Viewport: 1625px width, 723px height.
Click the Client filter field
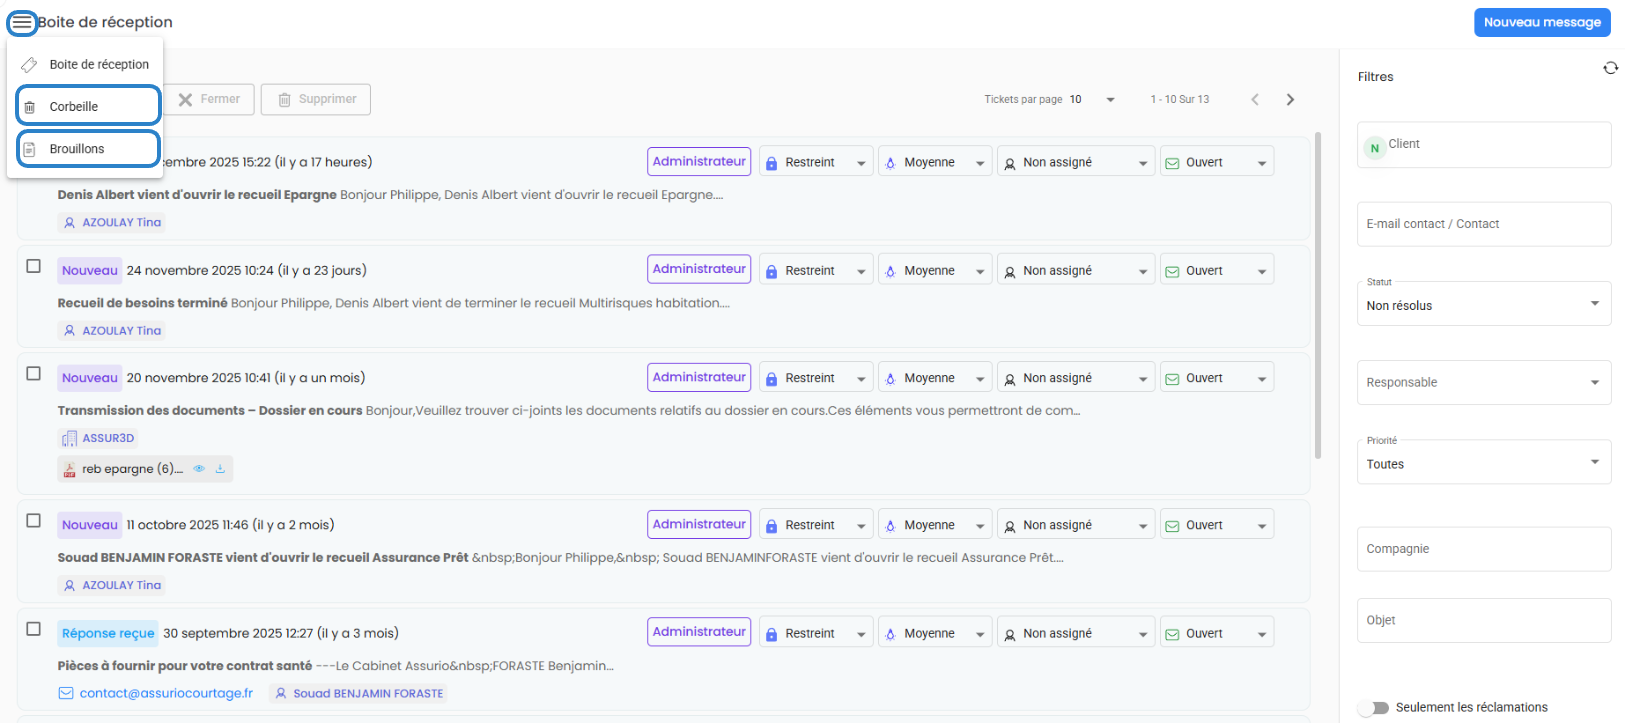point(1484,145)
